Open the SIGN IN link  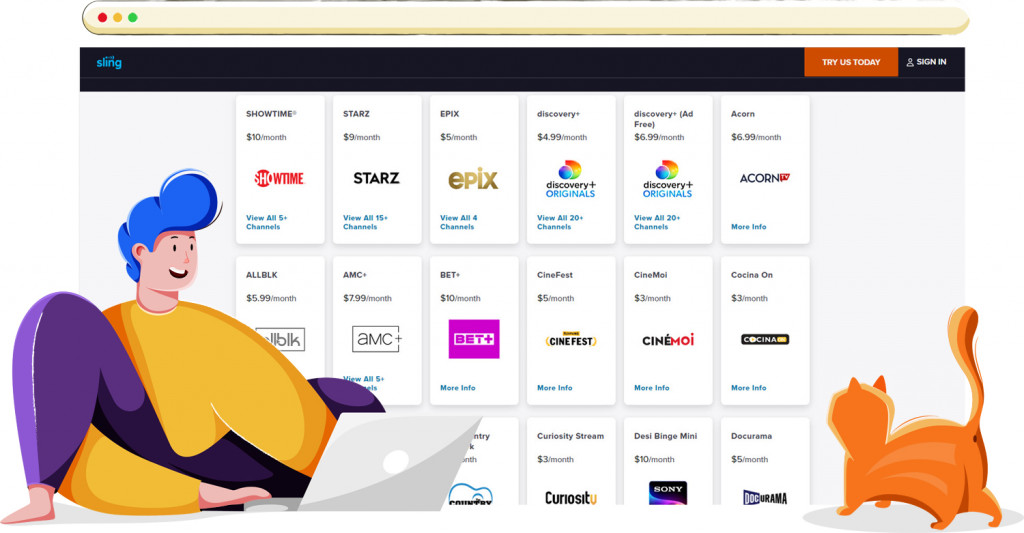(926, 62)
